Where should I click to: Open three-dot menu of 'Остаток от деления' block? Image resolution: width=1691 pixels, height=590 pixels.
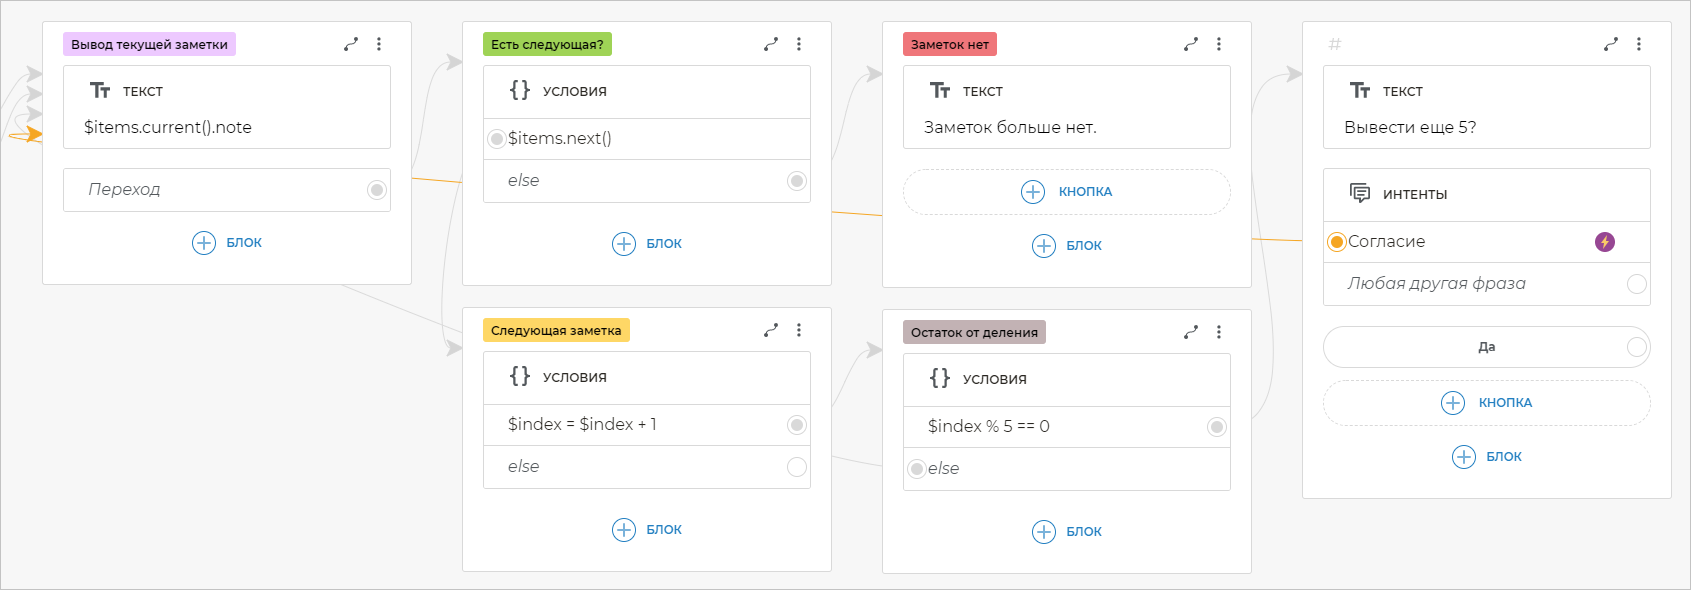[x=1219, y=332]
